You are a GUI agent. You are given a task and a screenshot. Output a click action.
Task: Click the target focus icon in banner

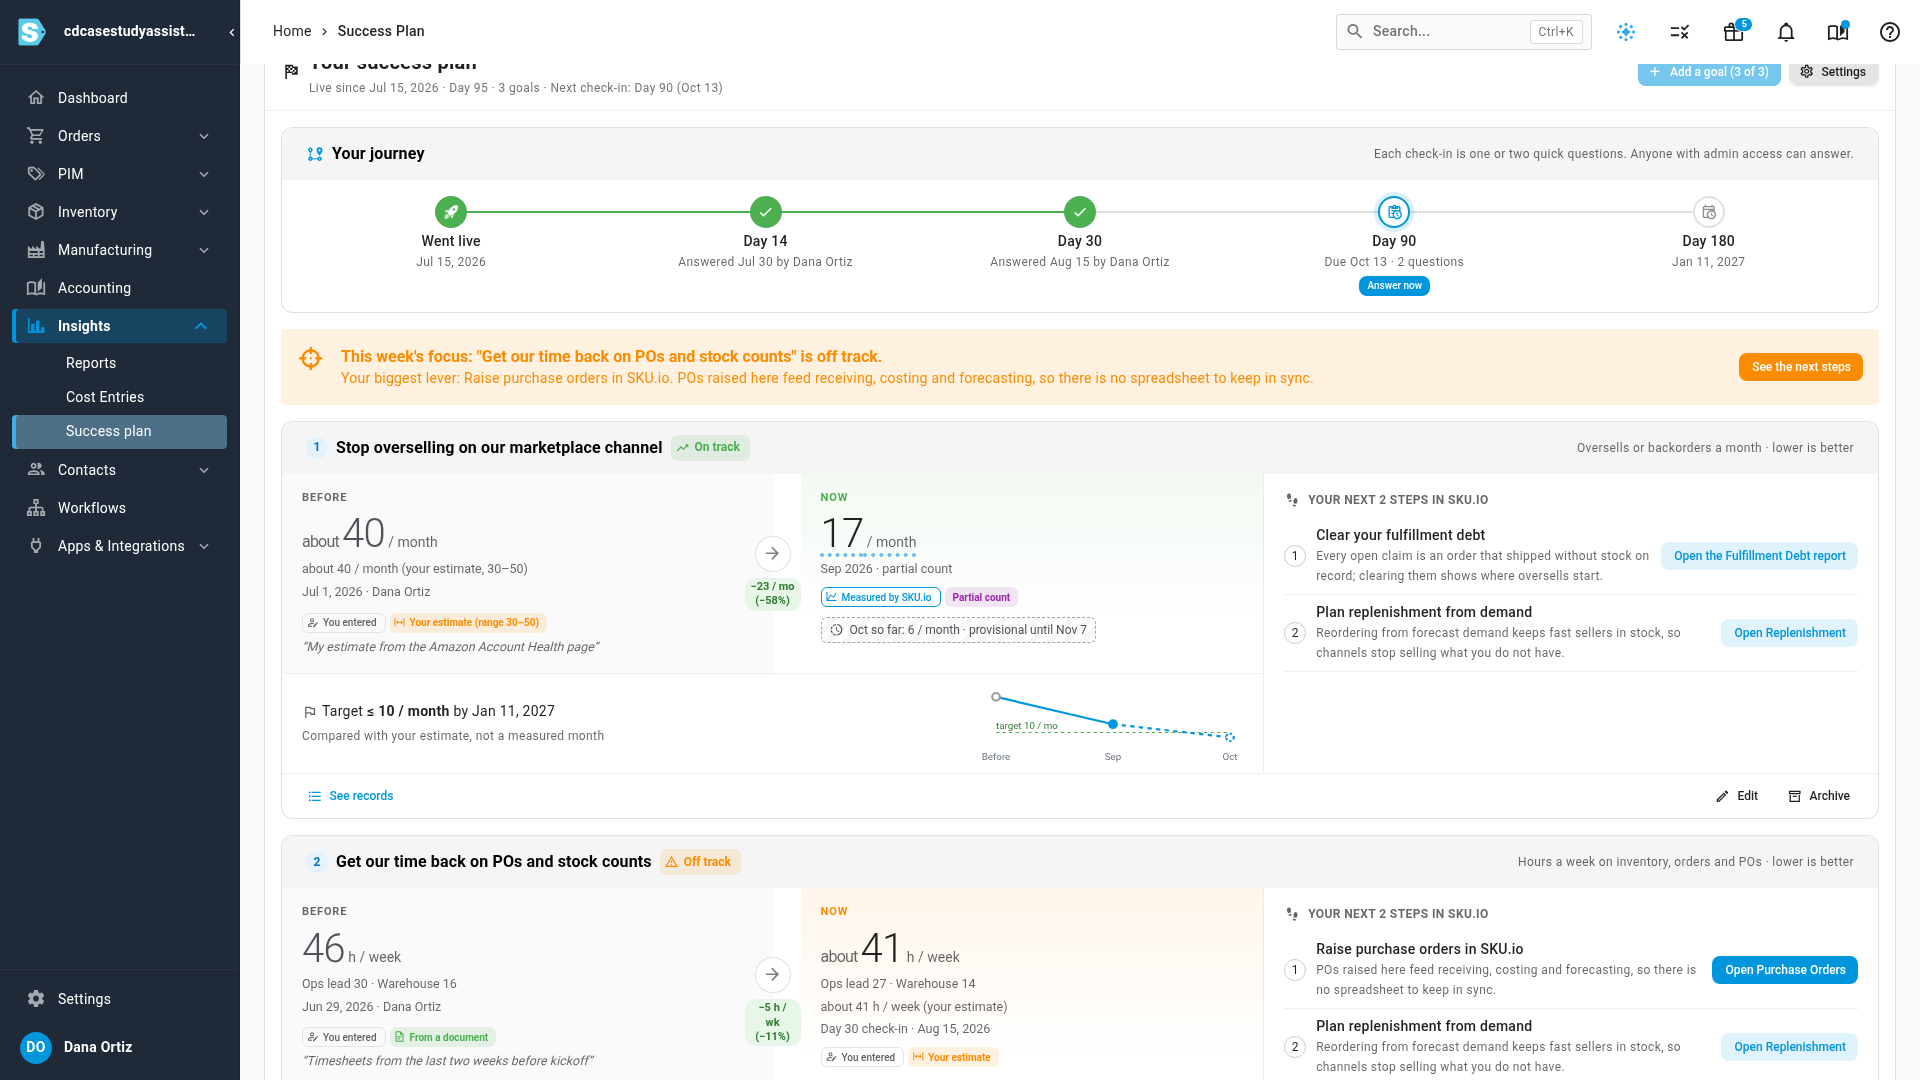311,358
